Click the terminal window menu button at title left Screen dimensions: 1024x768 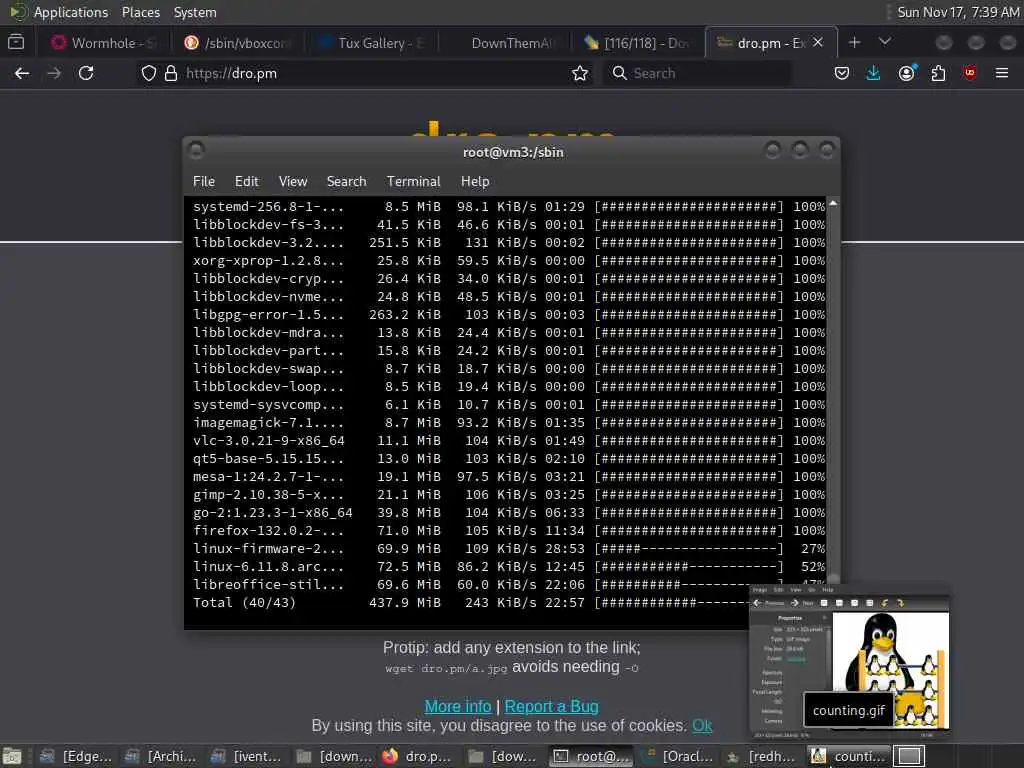click(196, 151)
